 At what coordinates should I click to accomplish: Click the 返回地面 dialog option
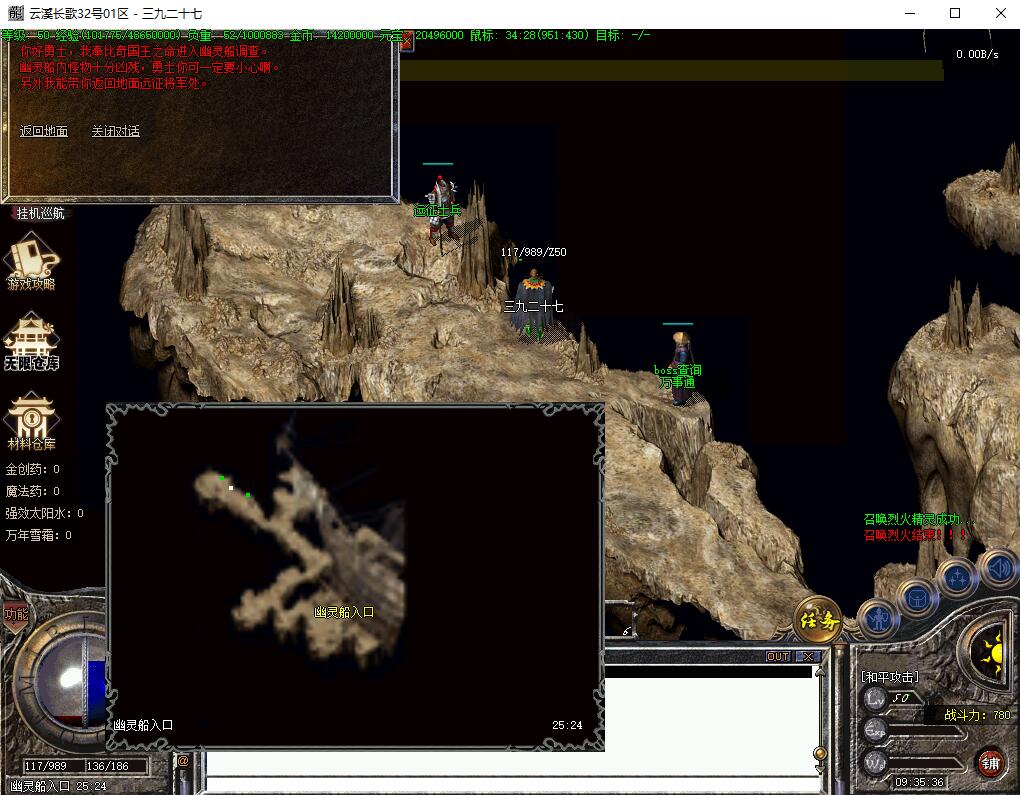tap(44, 131)
